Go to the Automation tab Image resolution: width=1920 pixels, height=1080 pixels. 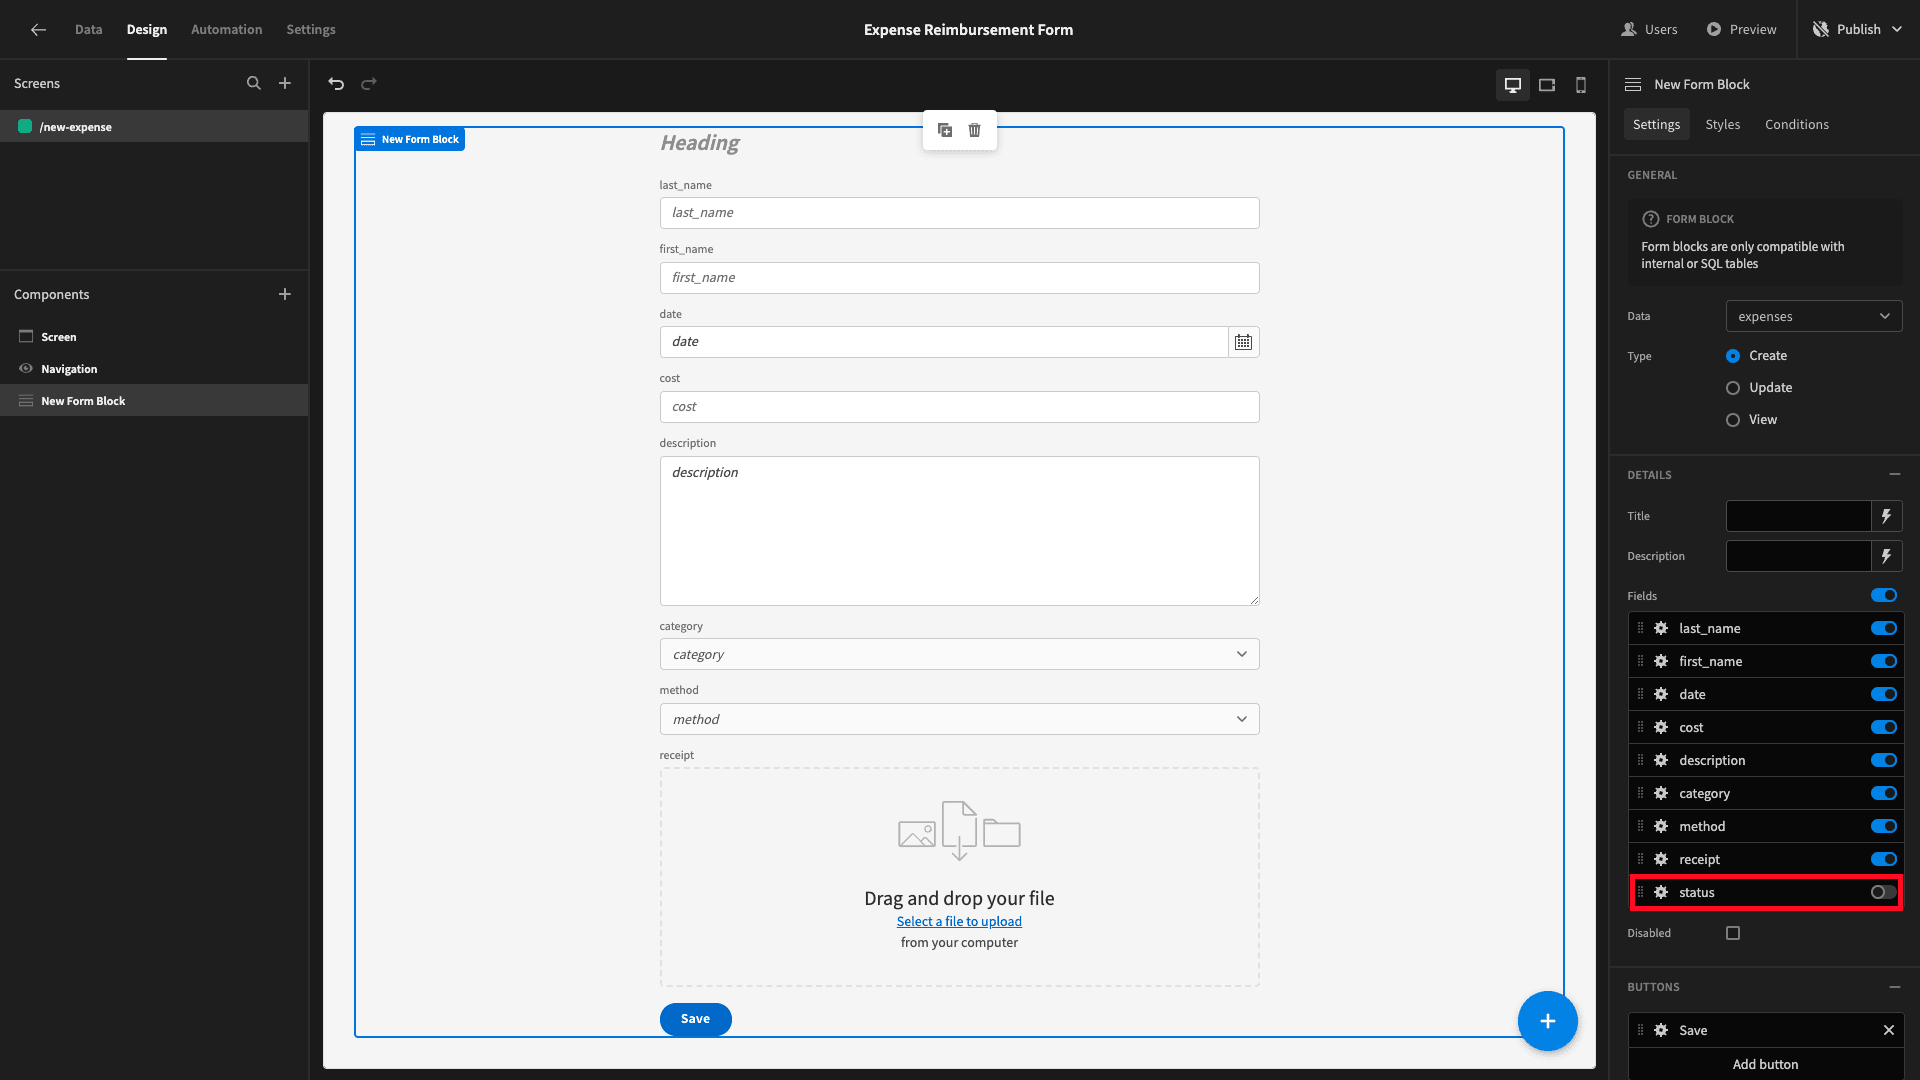pos(226,30)
